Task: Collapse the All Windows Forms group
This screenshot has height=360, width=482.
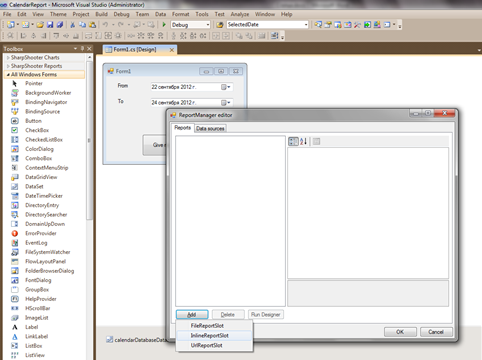Action: (8, 75)
